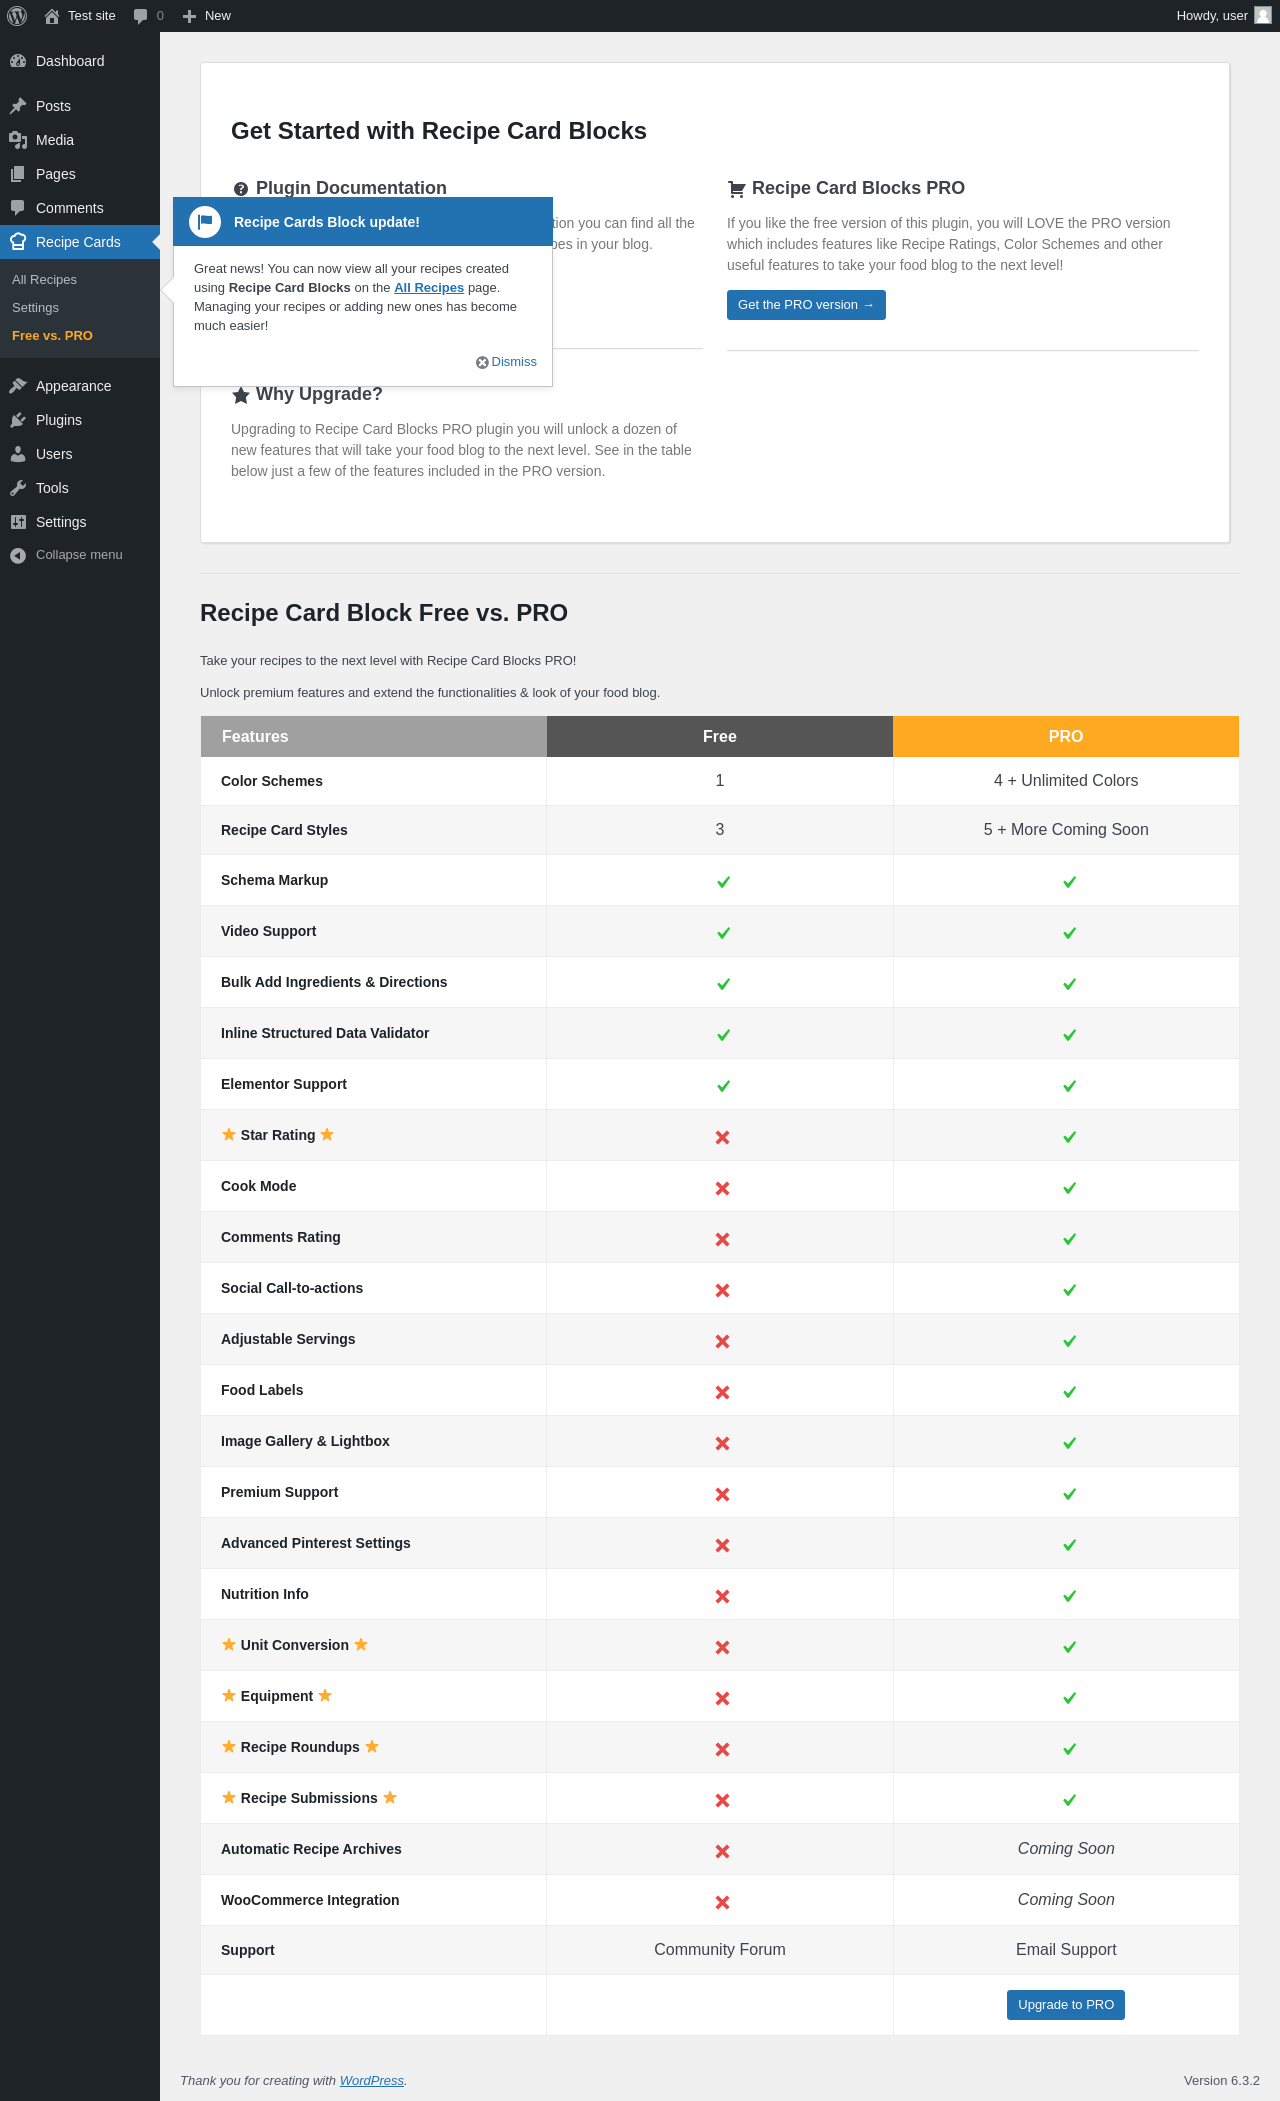
Task: Open the WordPress link in footer
Action: 372,2080
